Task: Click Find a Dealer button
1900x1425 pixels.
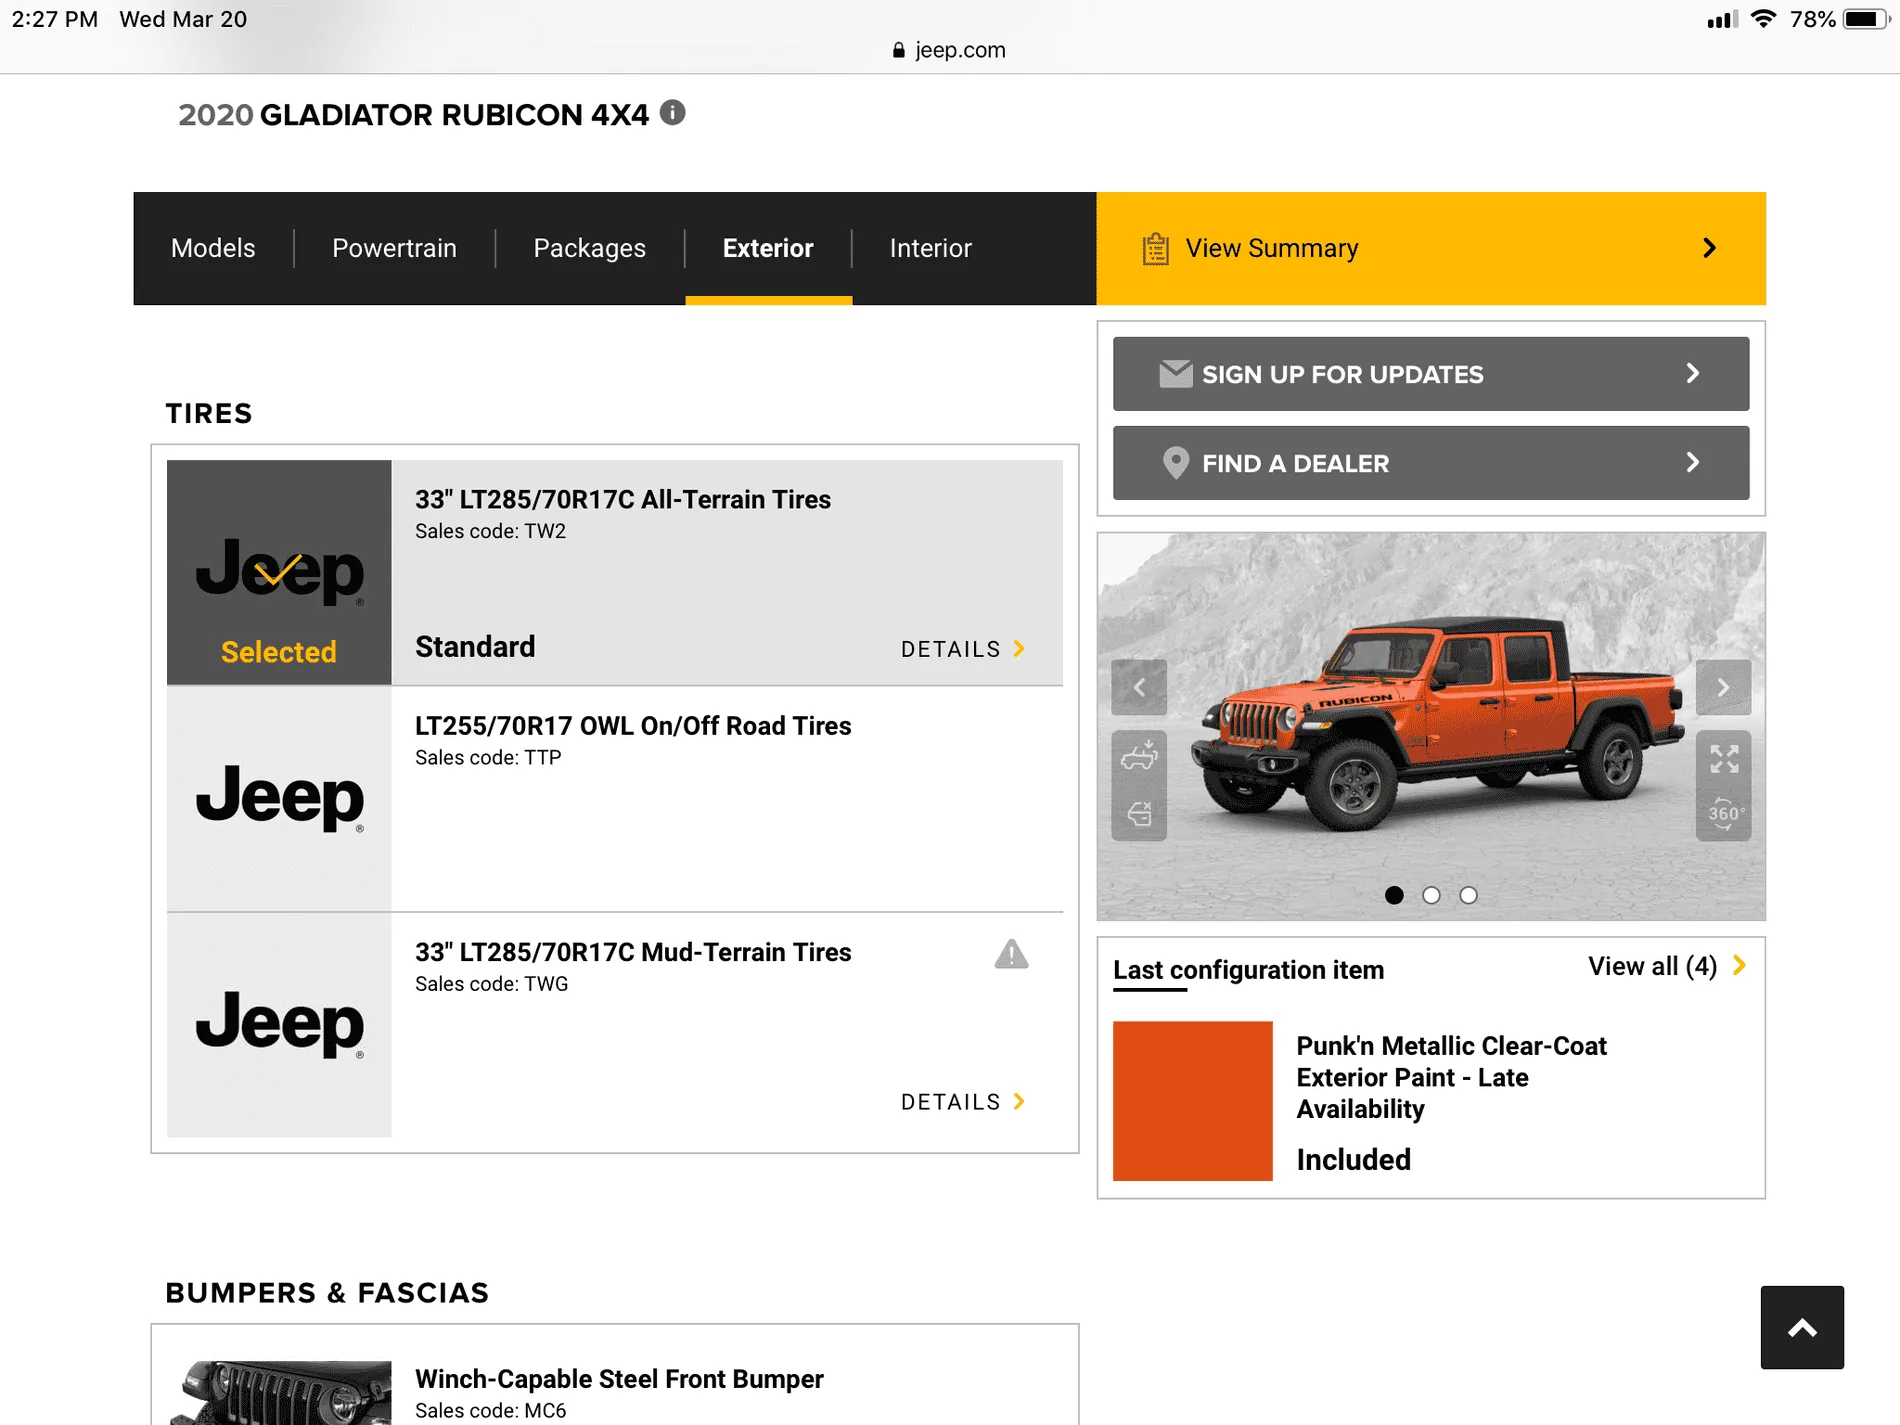Action: pyautogui.click(x=1431, y=463)
